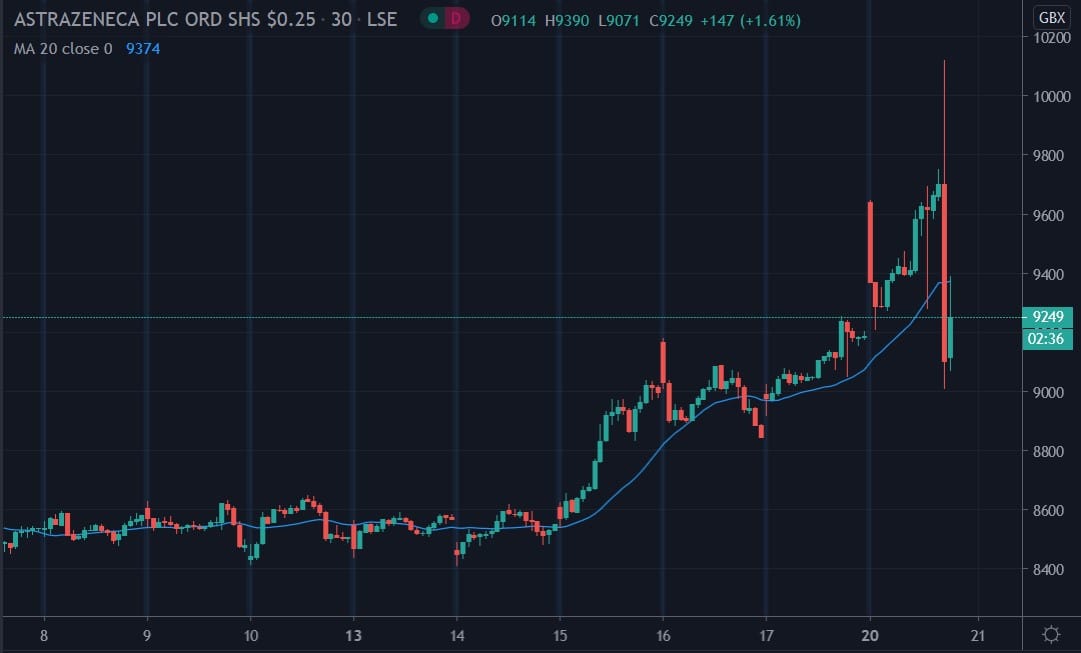This screenshot has height=653, width=1081.
Task: Click the last green candle on the chart
Action: [950, 337]
